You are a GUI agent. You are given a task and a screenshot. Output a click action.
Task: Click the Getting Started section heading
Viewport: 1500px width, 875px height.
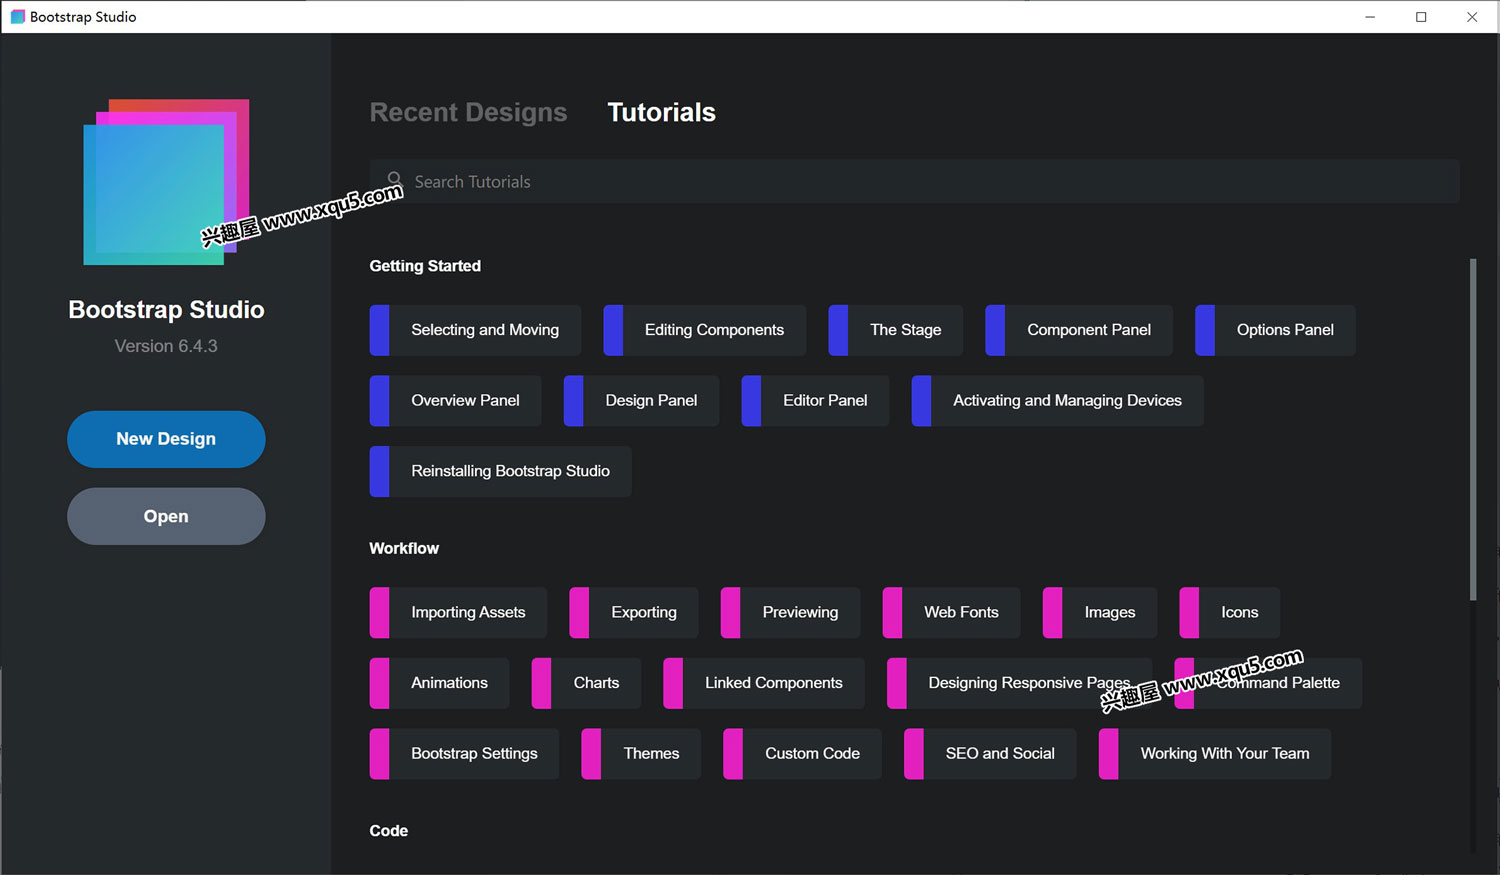(x=425, y=266)
